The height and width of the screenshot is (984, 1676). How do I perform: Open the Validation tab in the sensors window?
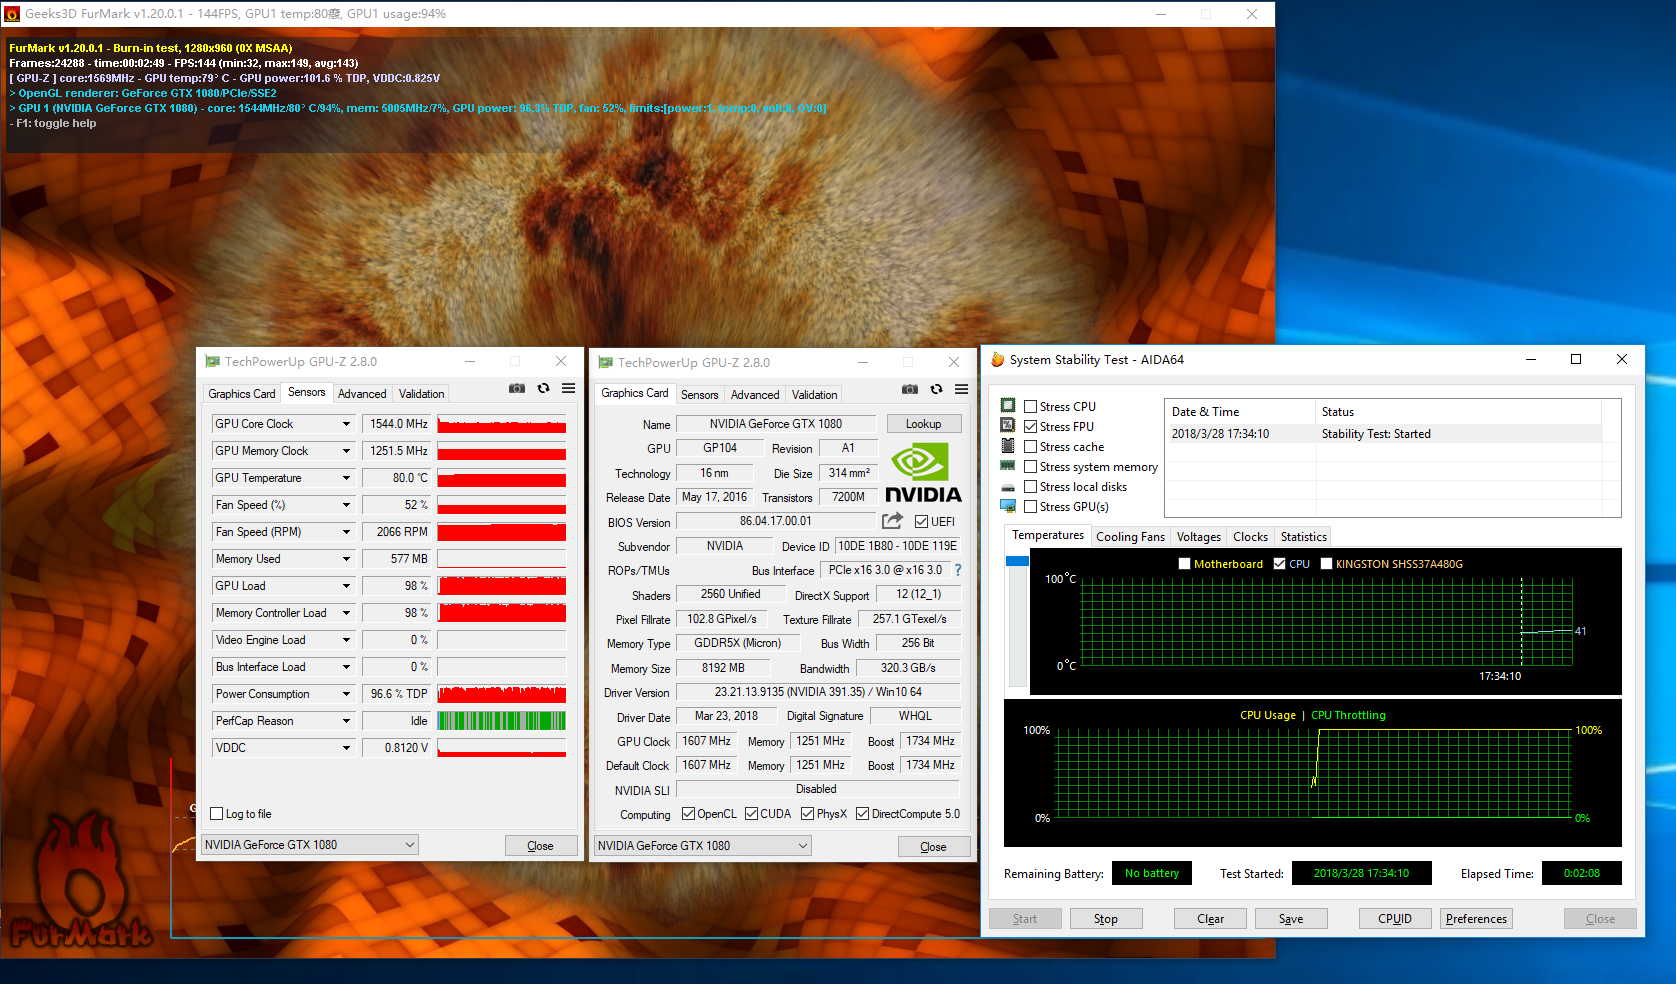point(421,394)
